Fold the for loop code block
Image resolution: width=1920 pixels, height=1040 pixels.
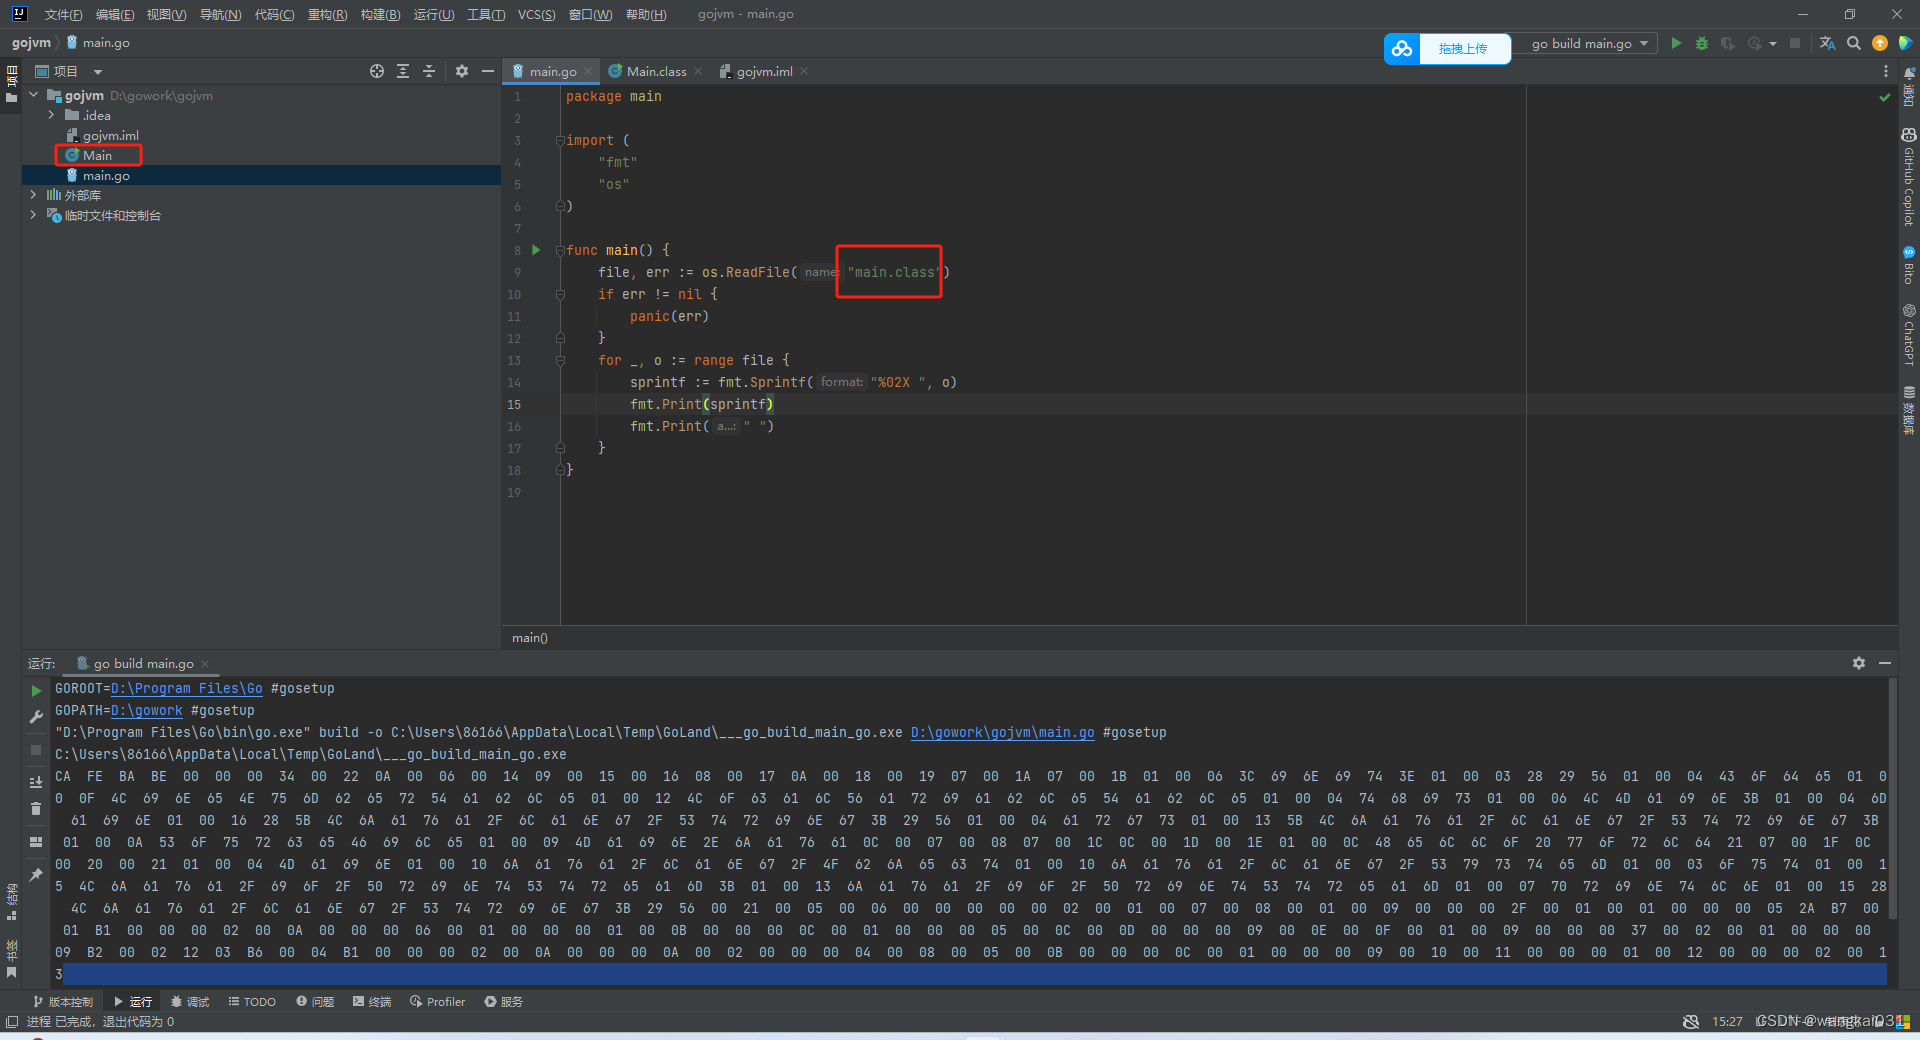560,360
